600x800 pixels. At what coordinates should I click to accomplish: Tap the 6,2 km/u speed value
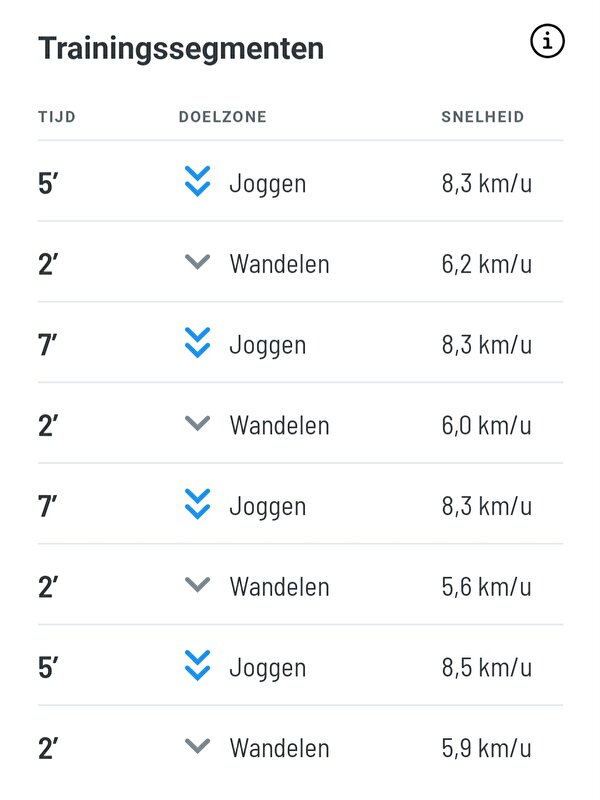pyautogui.click(x=486, y=264)
